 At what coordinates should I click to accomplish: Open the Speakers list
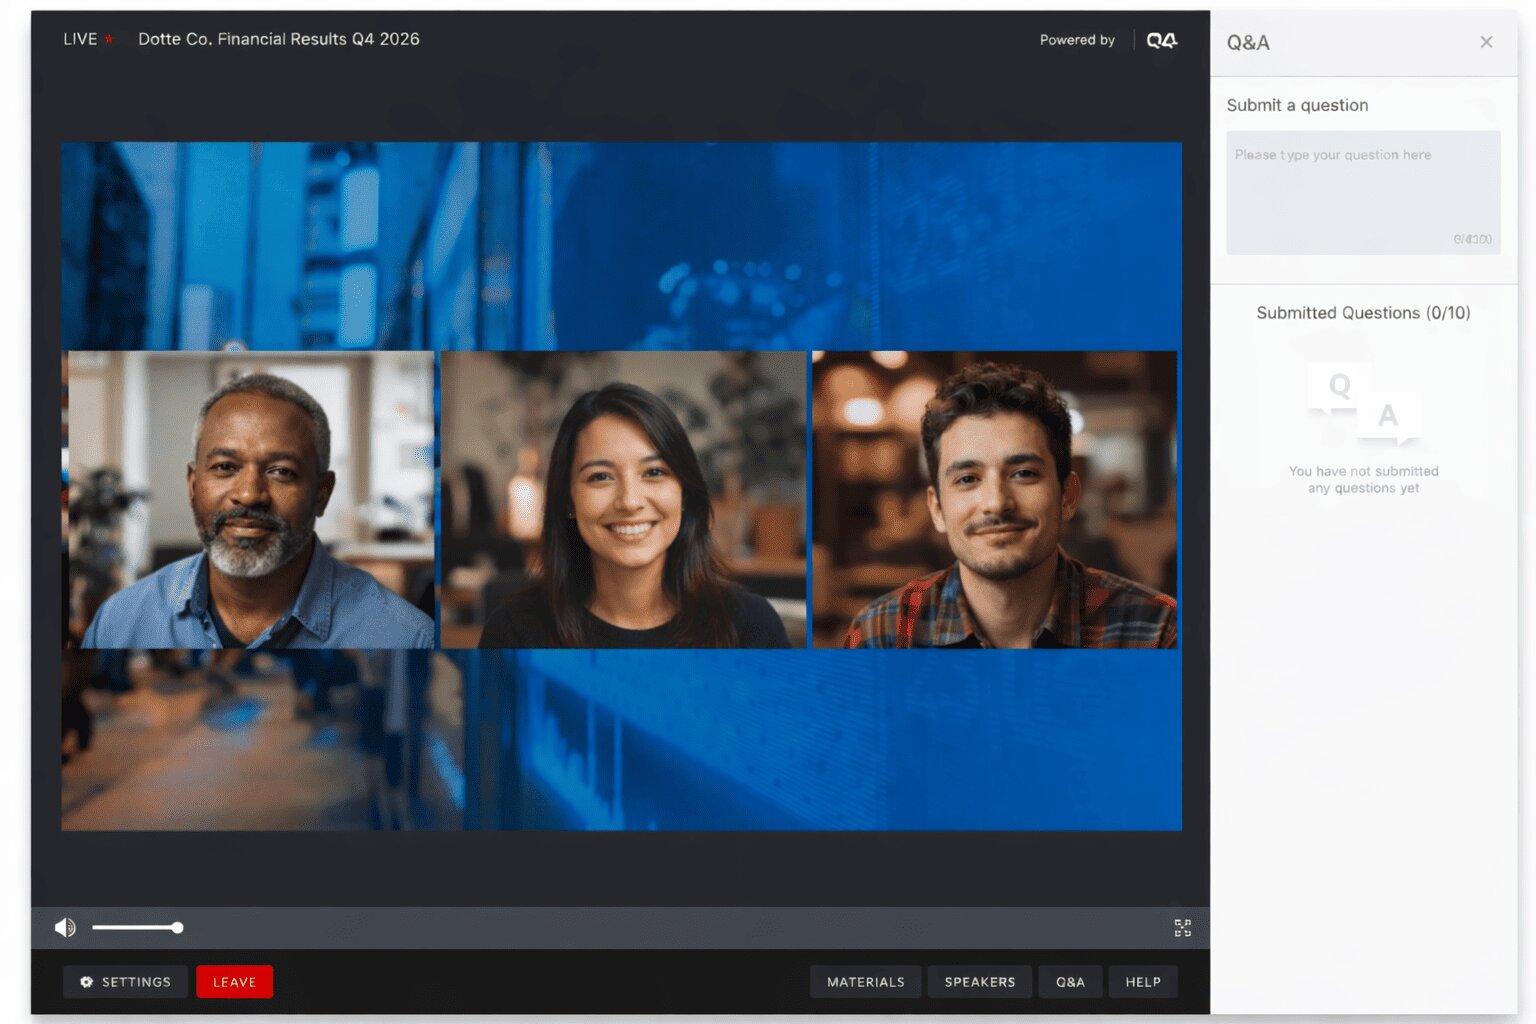(979, 981)
